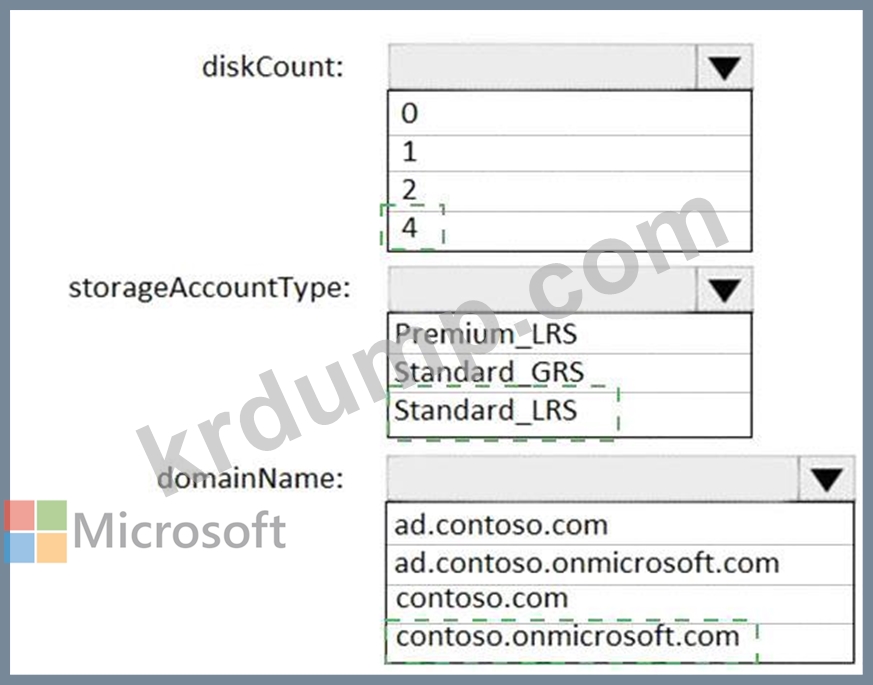873x685 pixels.
Task: Choose 4 as the diskCount value
Action: click(x=570, y=231)
